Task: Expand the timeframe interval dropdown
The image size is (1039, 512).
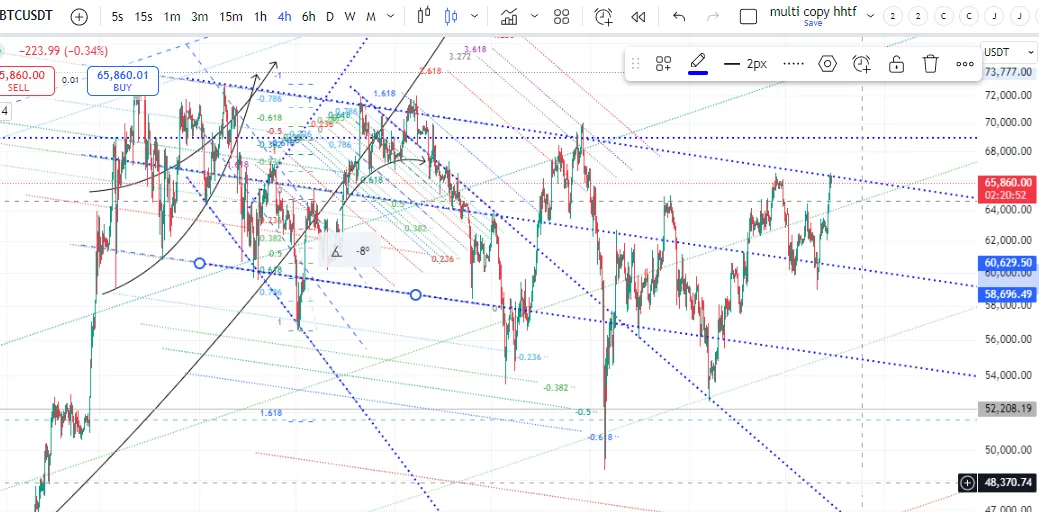Action: (x=392, y=17)
